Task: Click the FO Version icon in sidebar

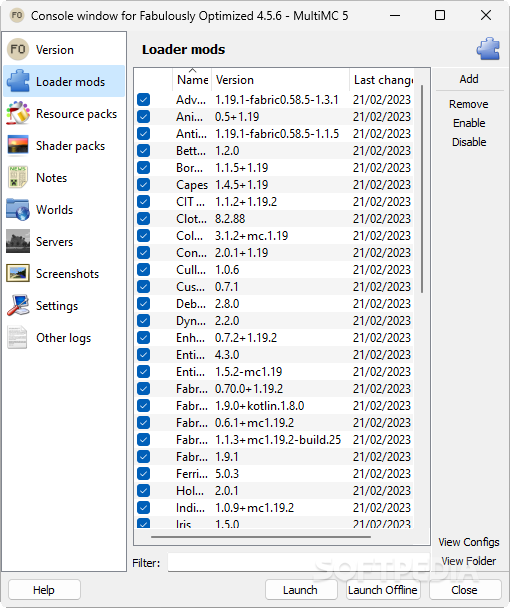Action: pos(18,49)
